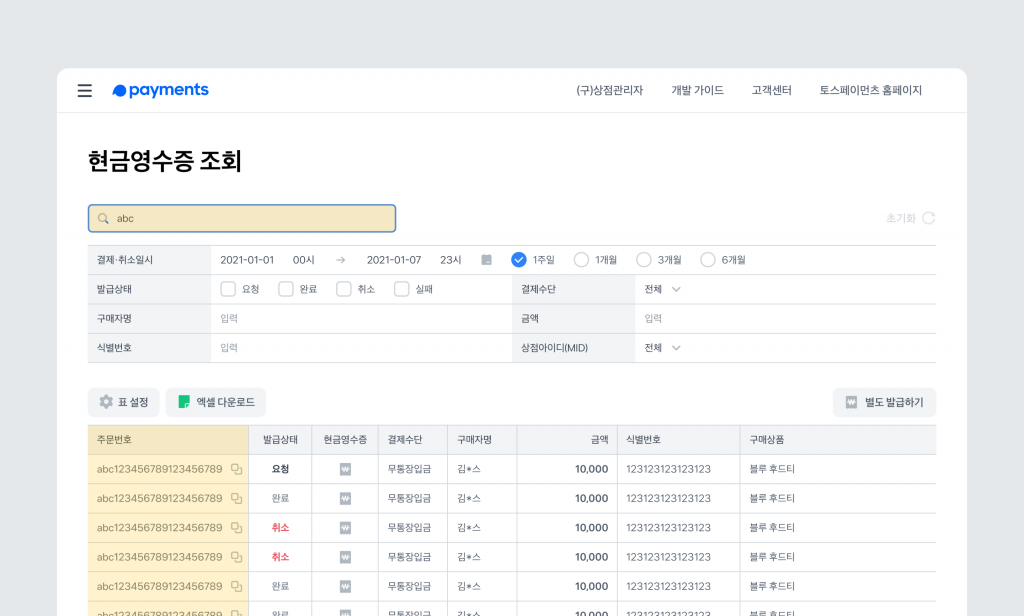Click the 별도 발급하기 button
The image size is (1024, 616).
coord(884,402)
